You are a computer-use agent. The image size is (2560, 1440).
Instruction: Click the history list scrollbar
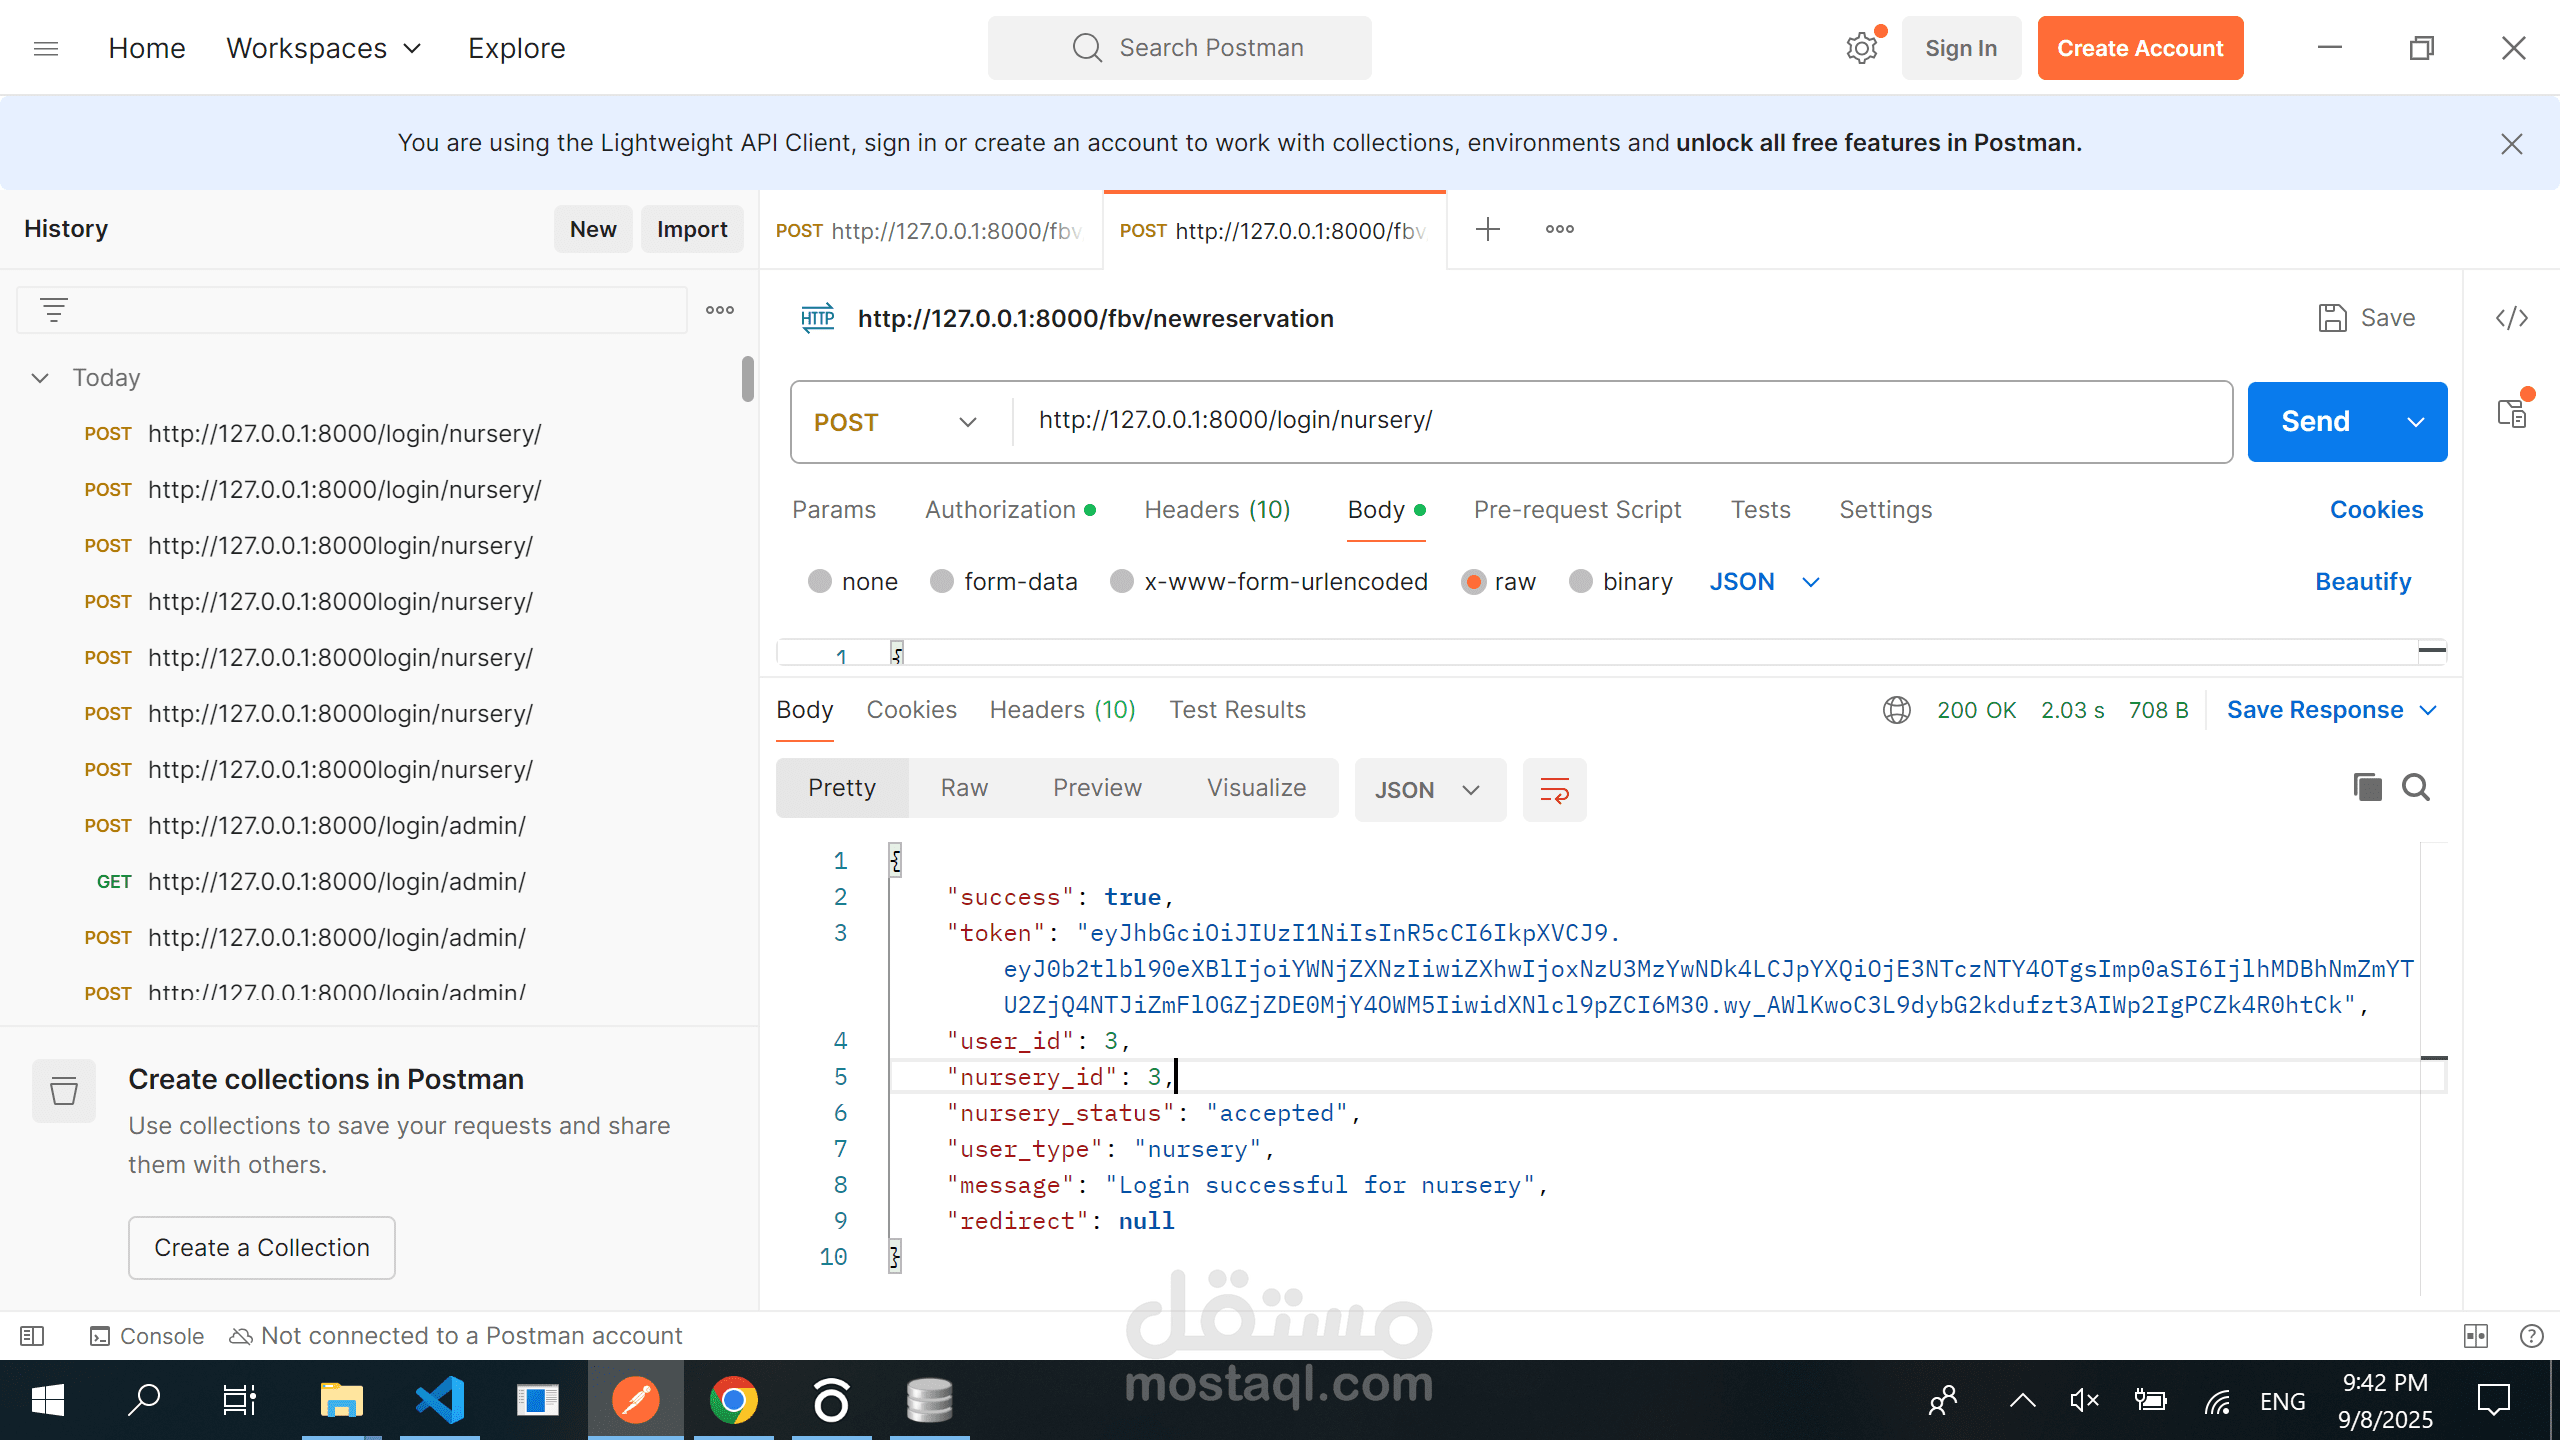[x=748, y=379]
